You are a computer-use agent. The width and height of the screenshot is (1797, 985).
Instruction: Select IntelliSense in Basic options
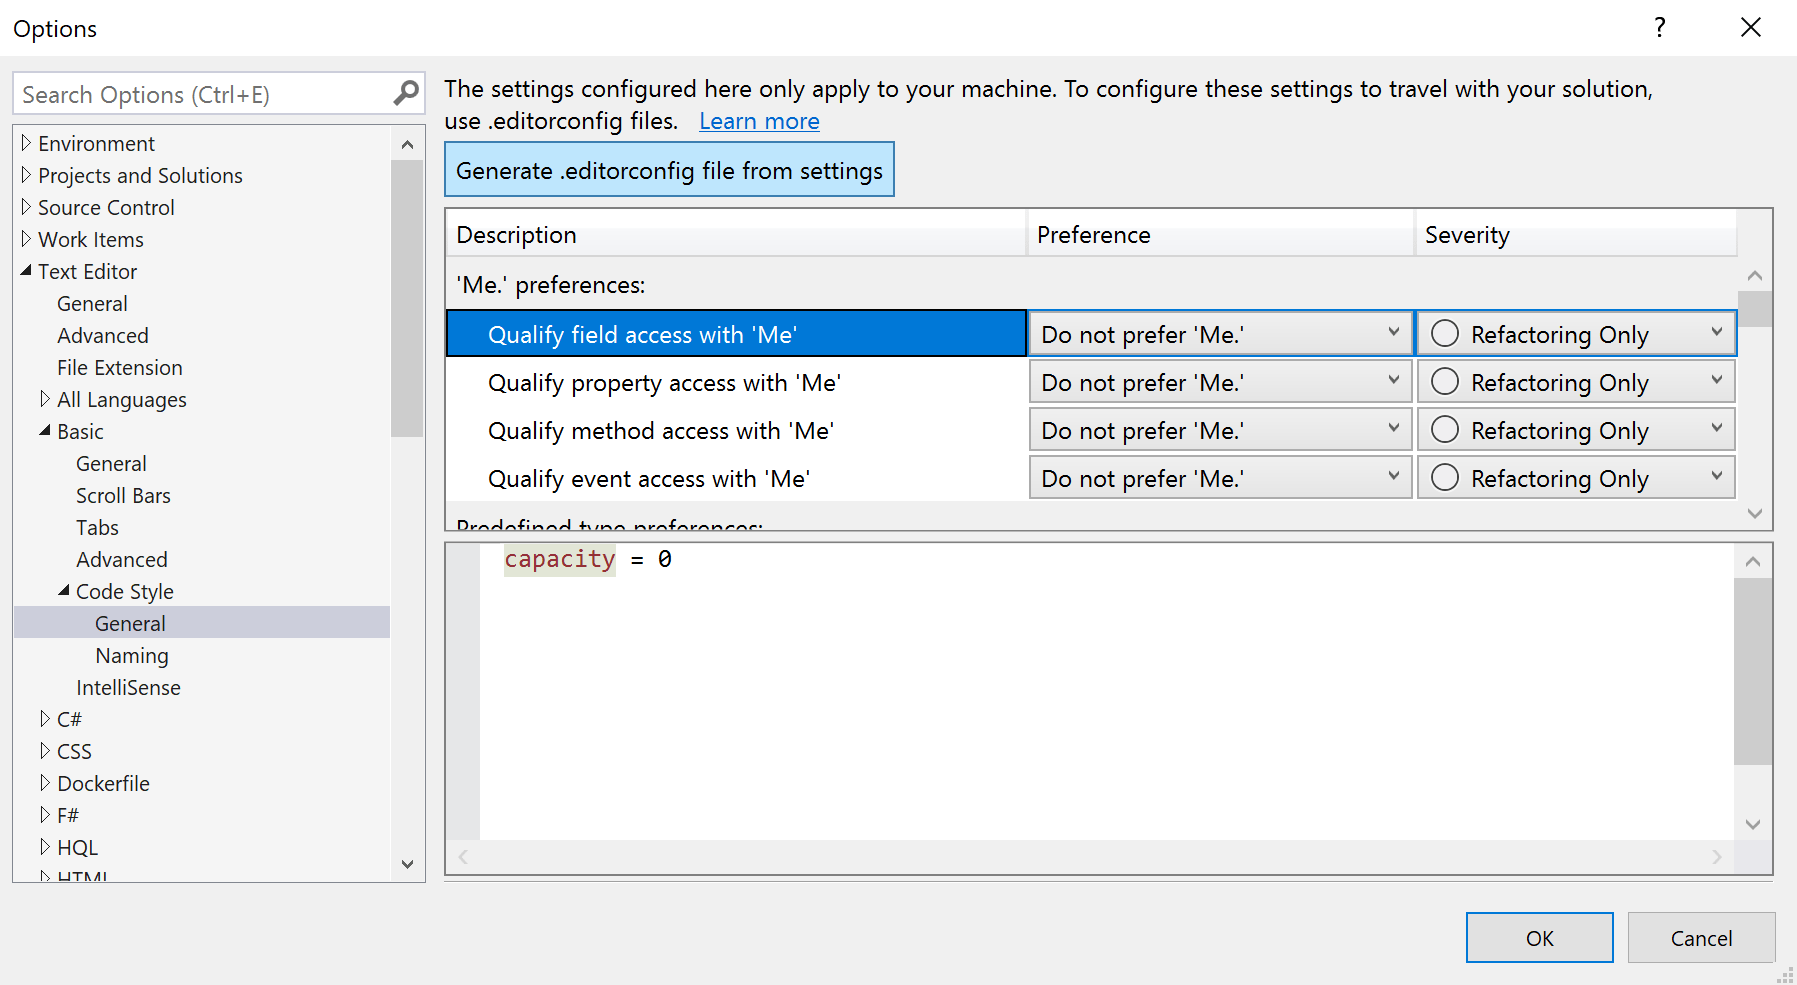coord(128,688)
